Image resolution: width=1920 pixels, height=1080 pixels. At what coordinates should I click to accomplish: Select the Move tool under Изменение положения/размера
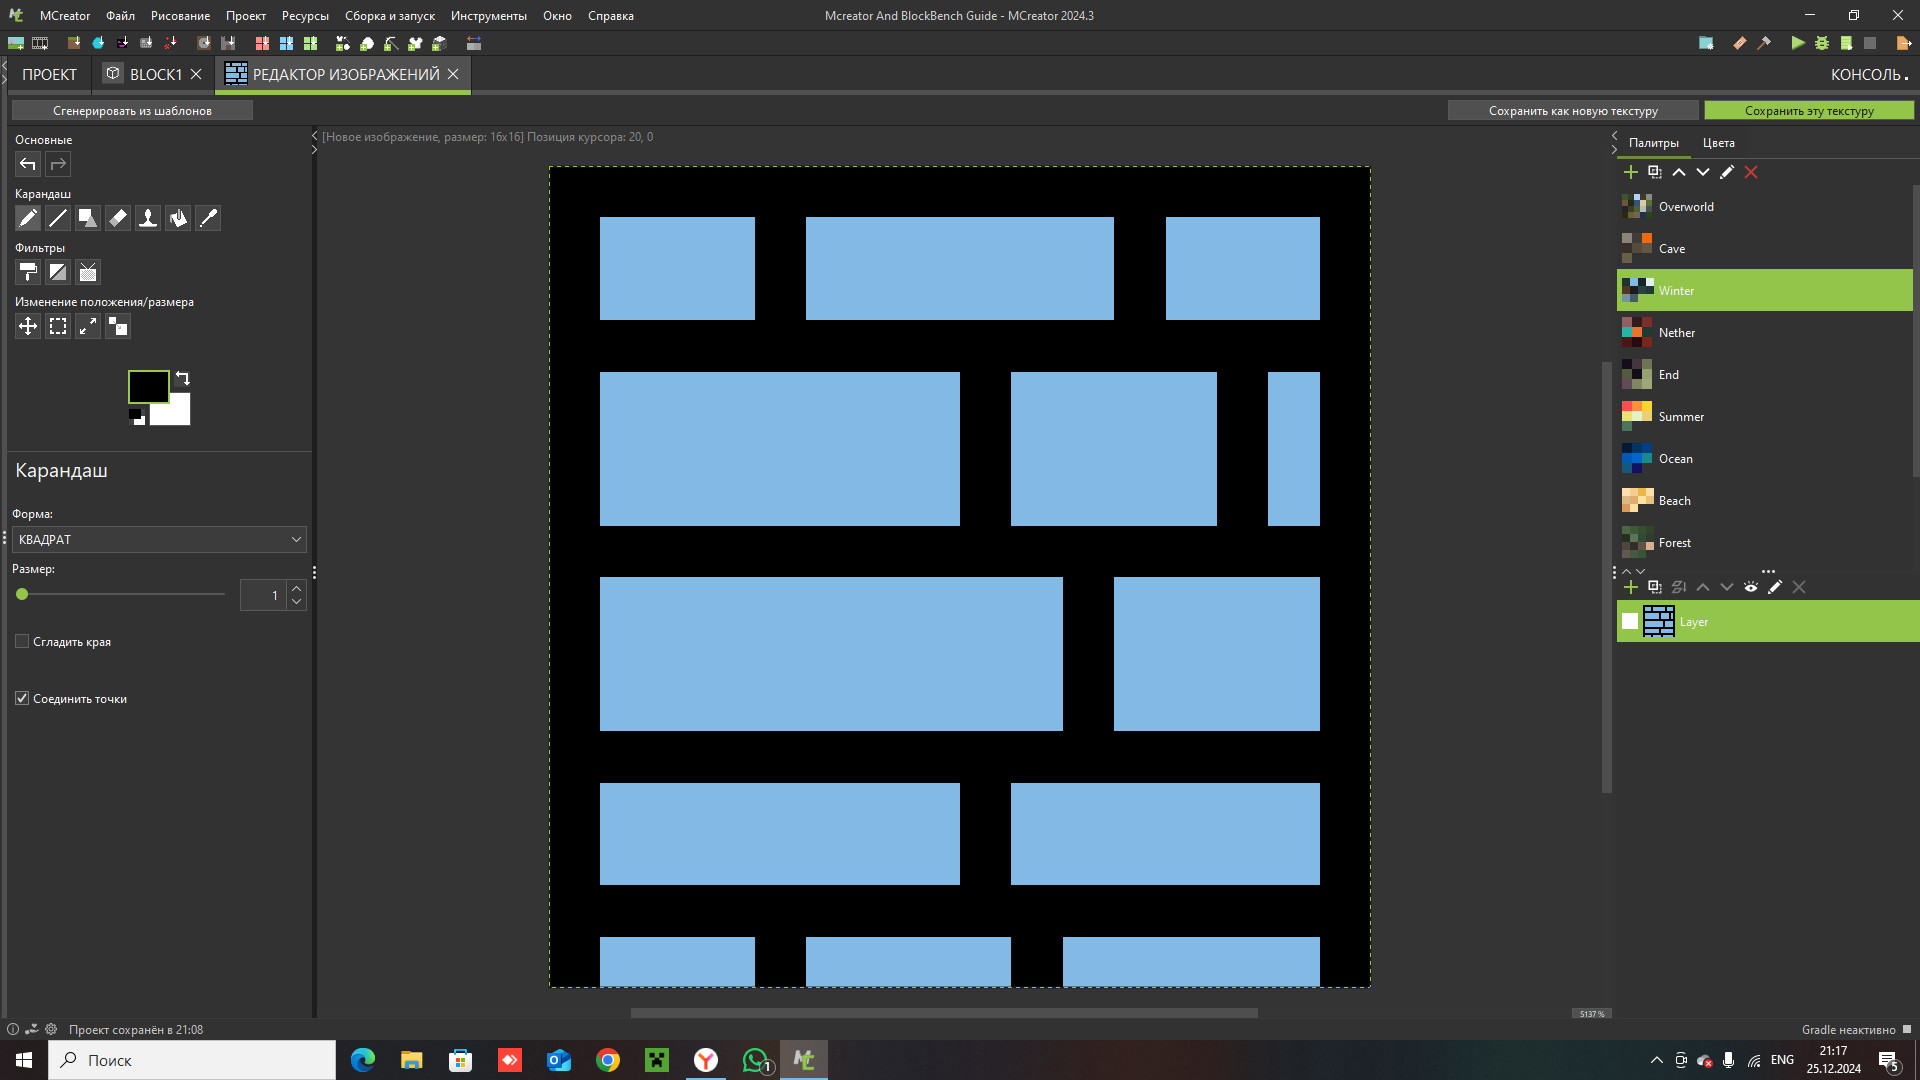[27, 326]
